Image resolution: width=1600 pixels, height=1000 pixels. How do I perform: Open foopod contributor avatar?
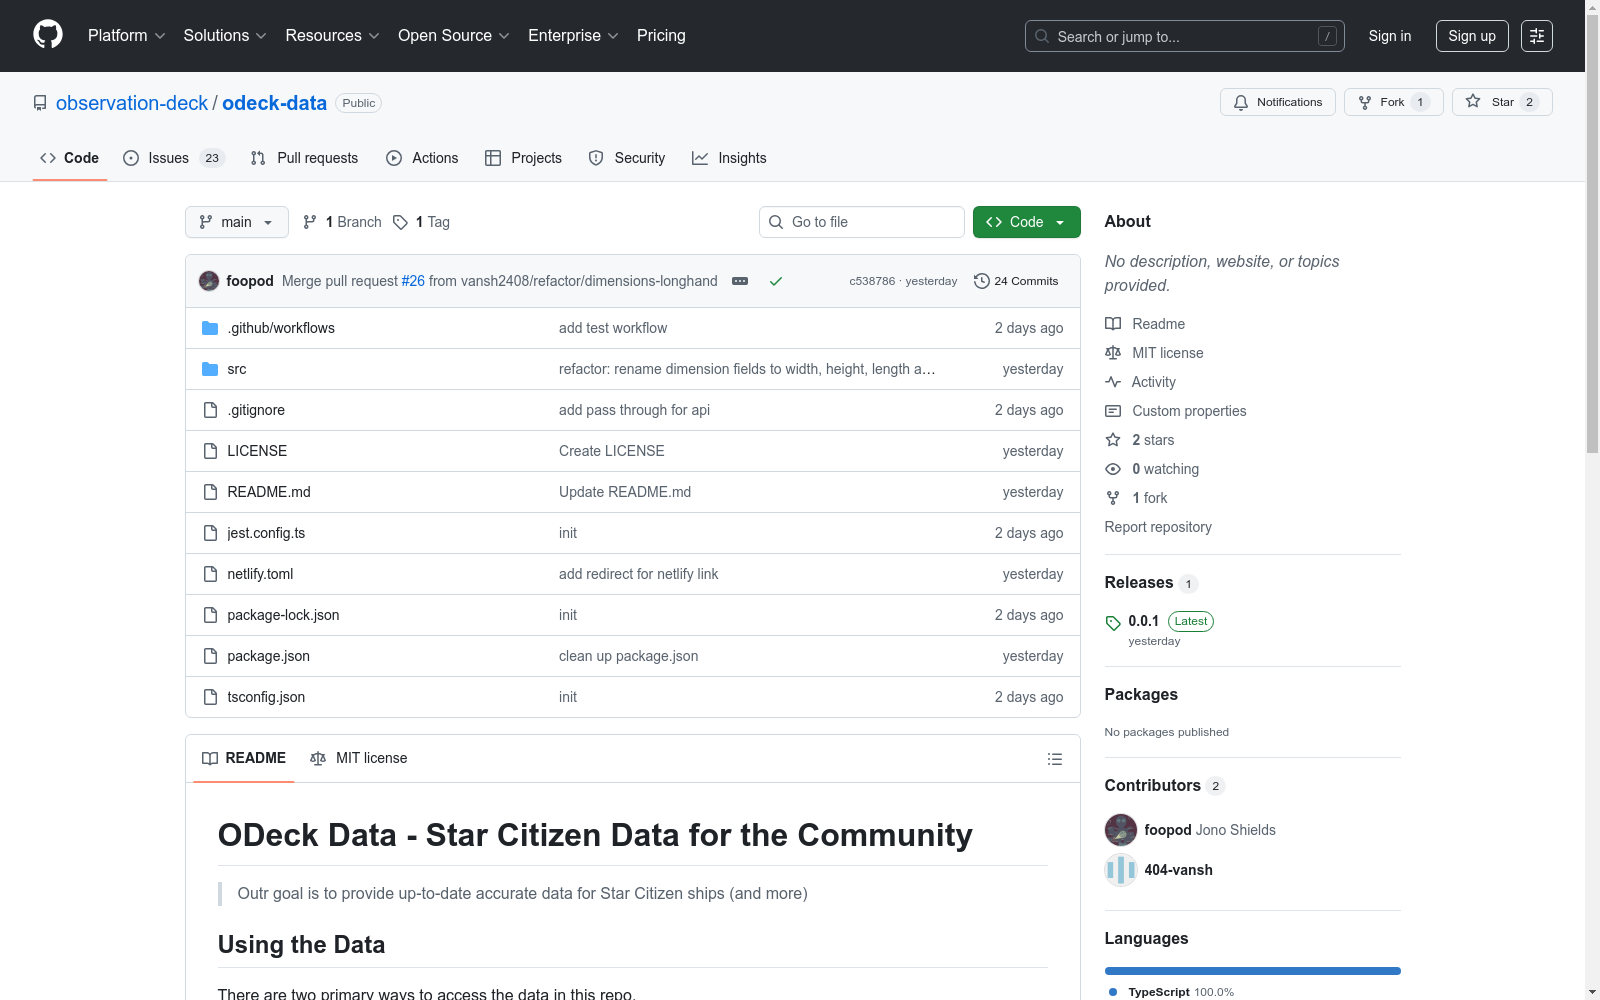1121,830
